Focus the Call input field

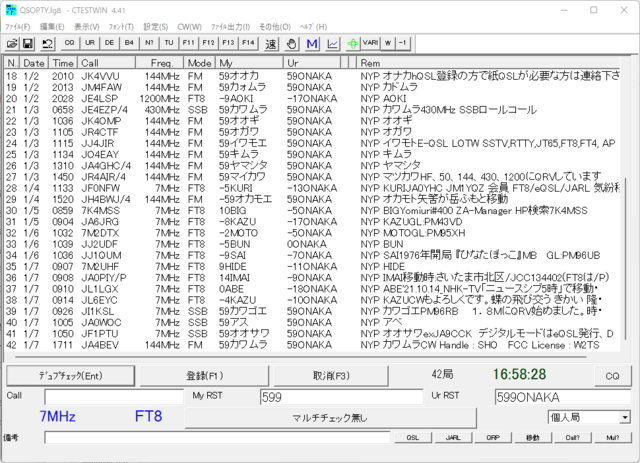click(114, 397)
